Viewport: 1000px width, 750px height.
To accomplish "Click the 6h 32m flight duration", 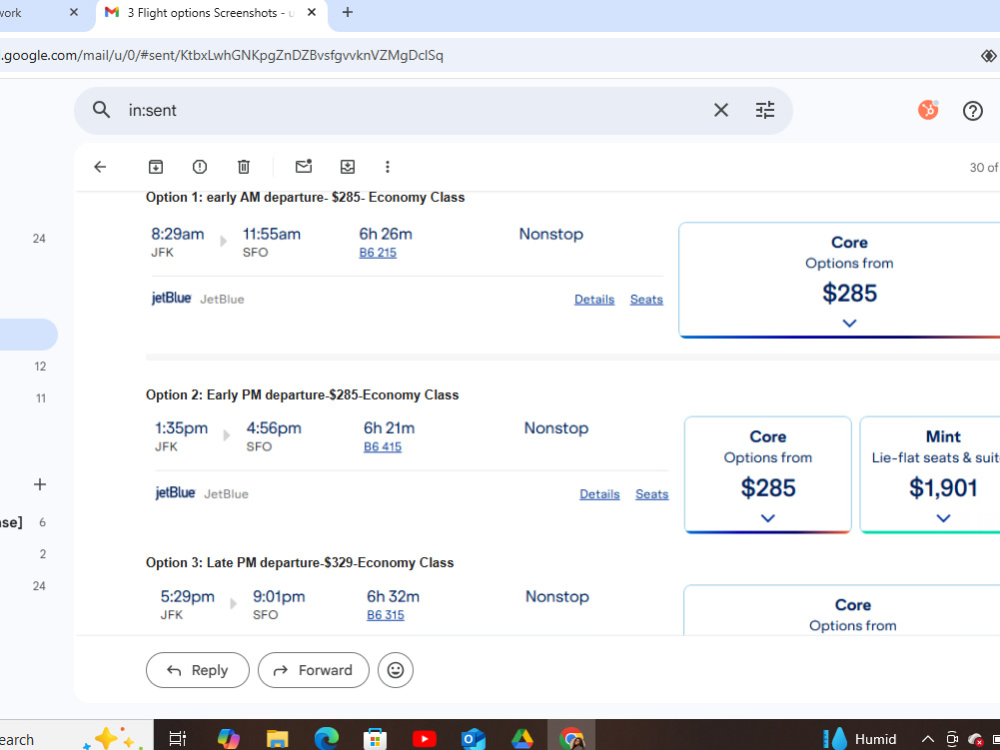I will (x=393, y=596).
